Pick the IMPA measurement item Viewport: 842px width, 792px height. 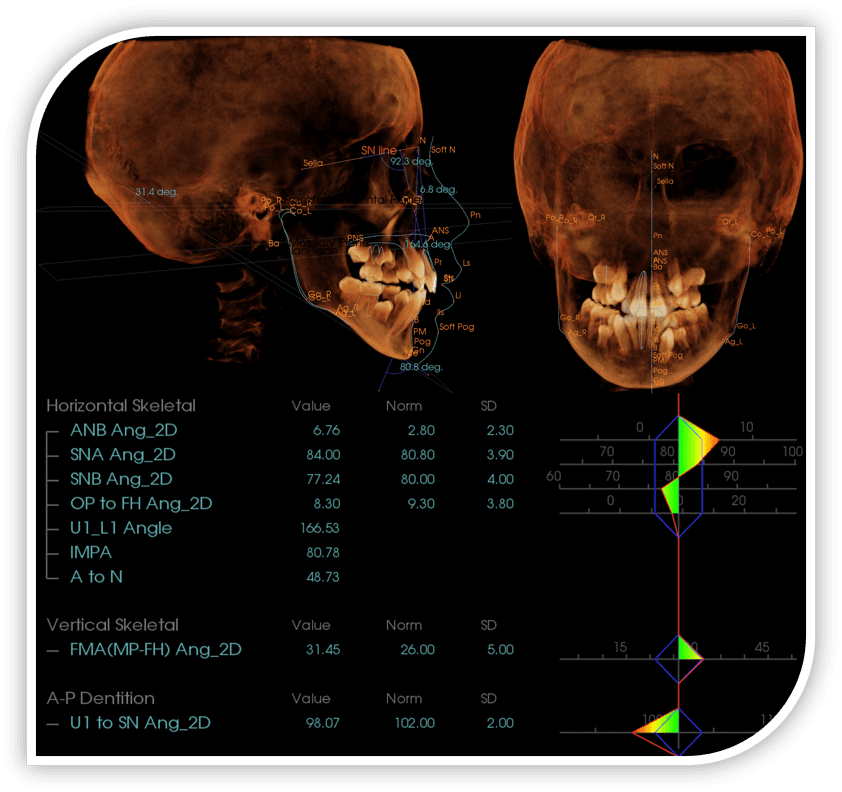point(91,552)
